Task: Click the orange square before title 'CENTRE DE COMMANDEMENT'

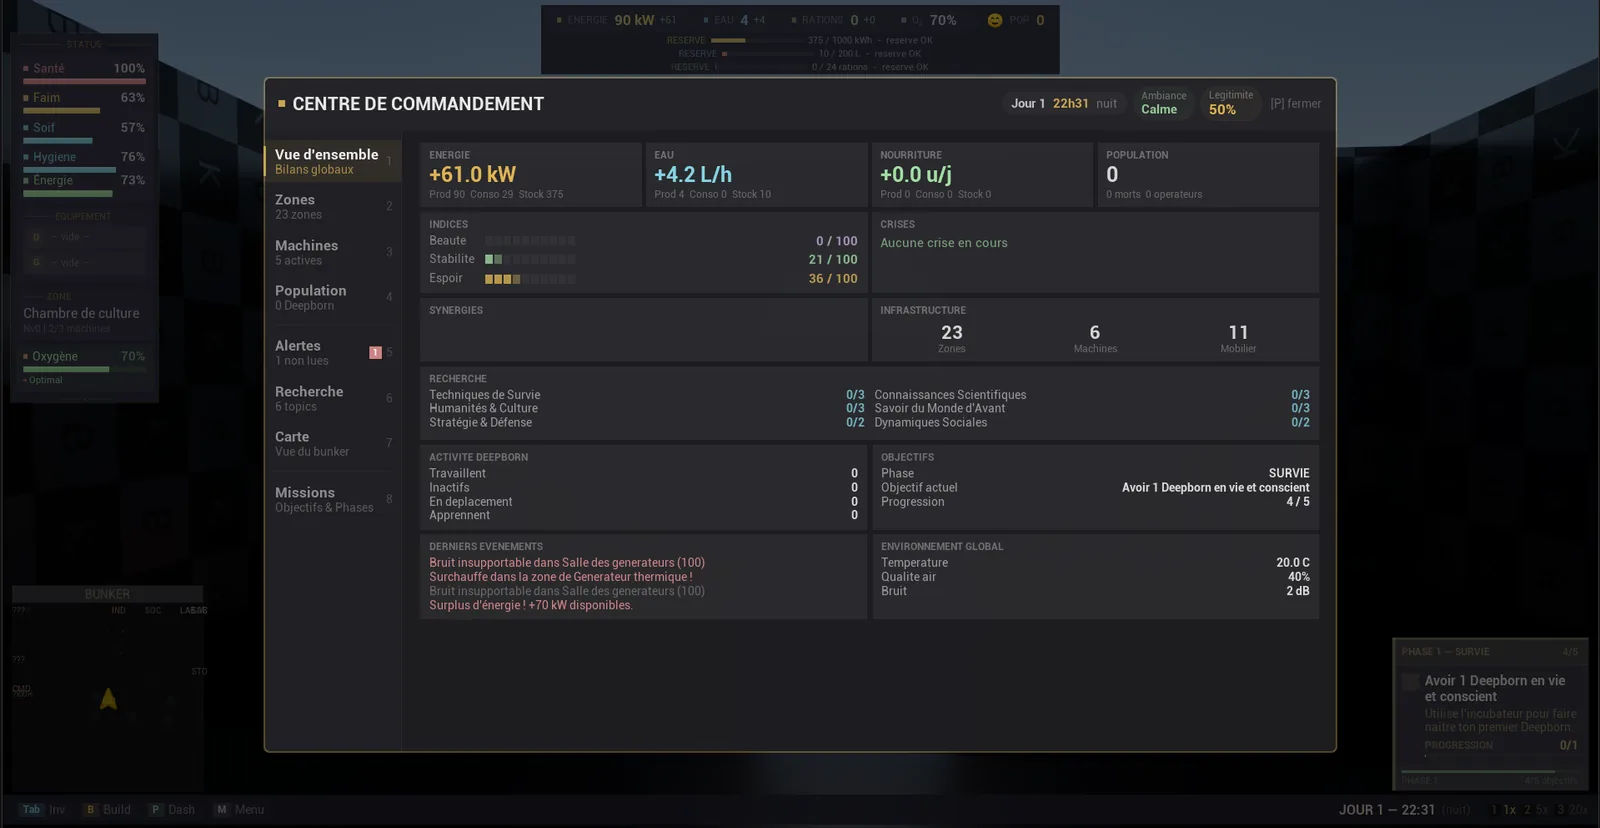Action: pyautogui.click(x=282, y=104)
